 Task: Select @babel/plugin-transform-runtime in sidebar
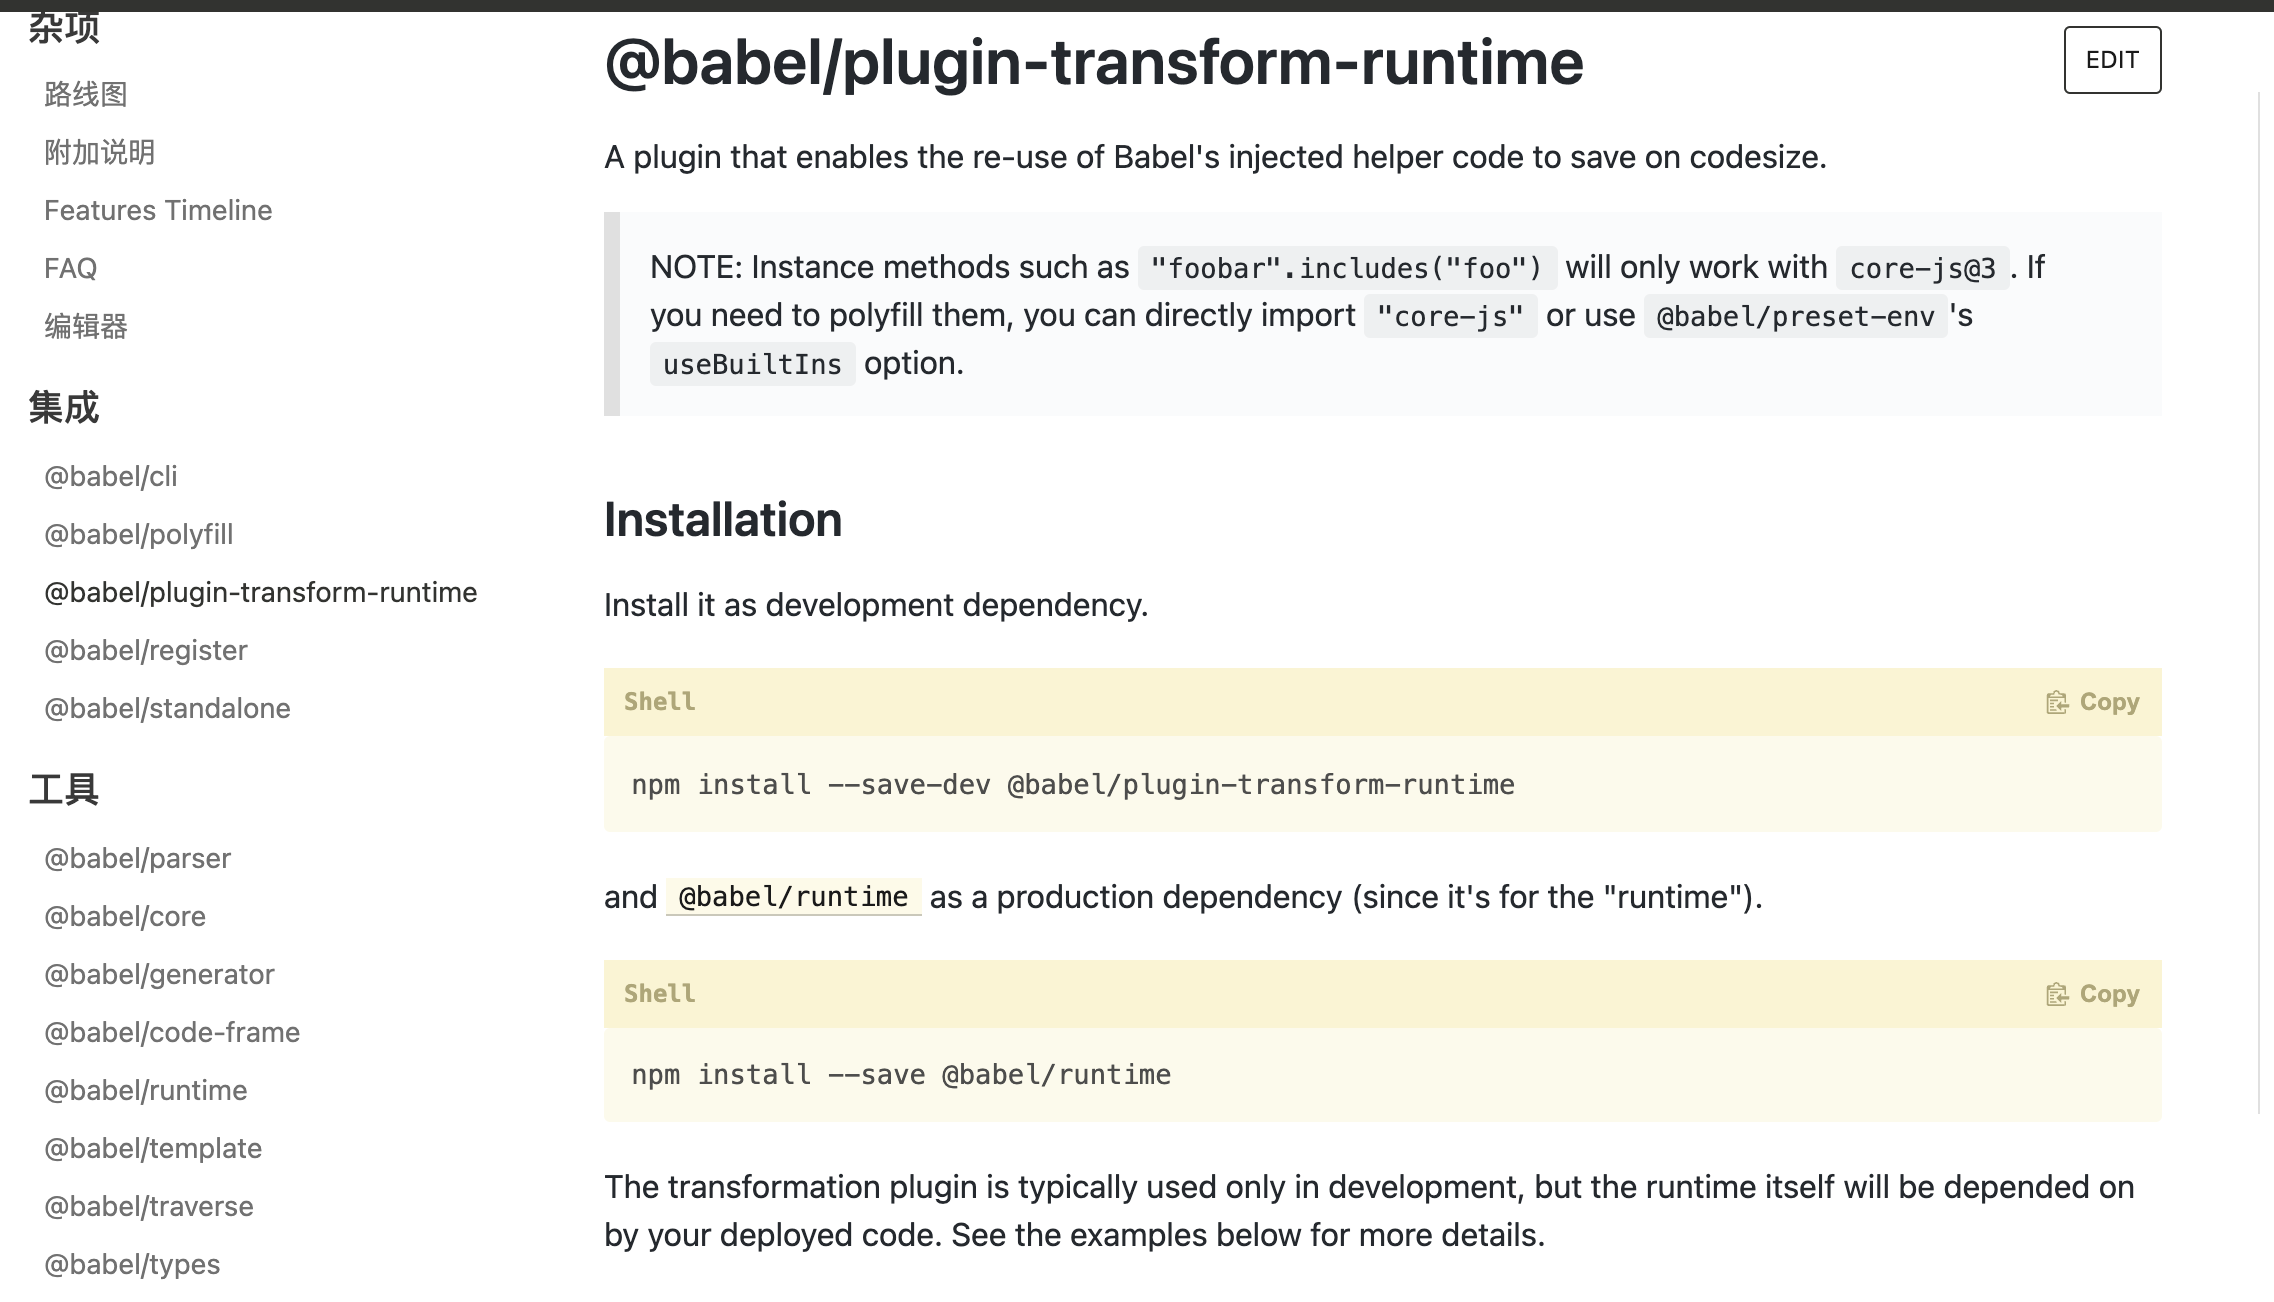pyautogui.click(x=260, y=593)
